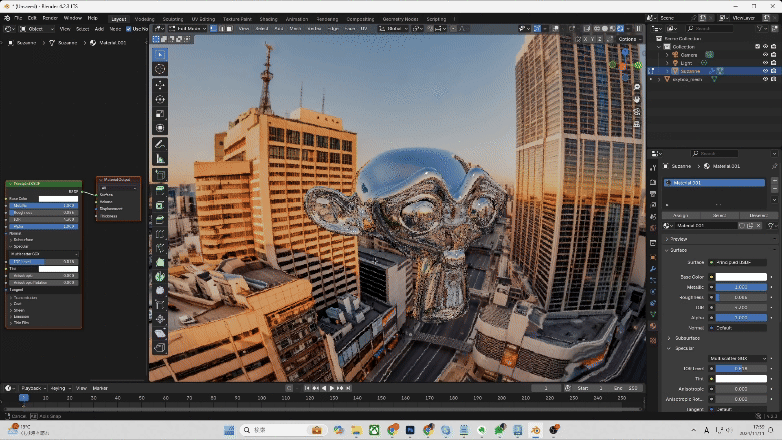Open the Render properties tab
Viewport: 782px width, 440px height.
653,182
